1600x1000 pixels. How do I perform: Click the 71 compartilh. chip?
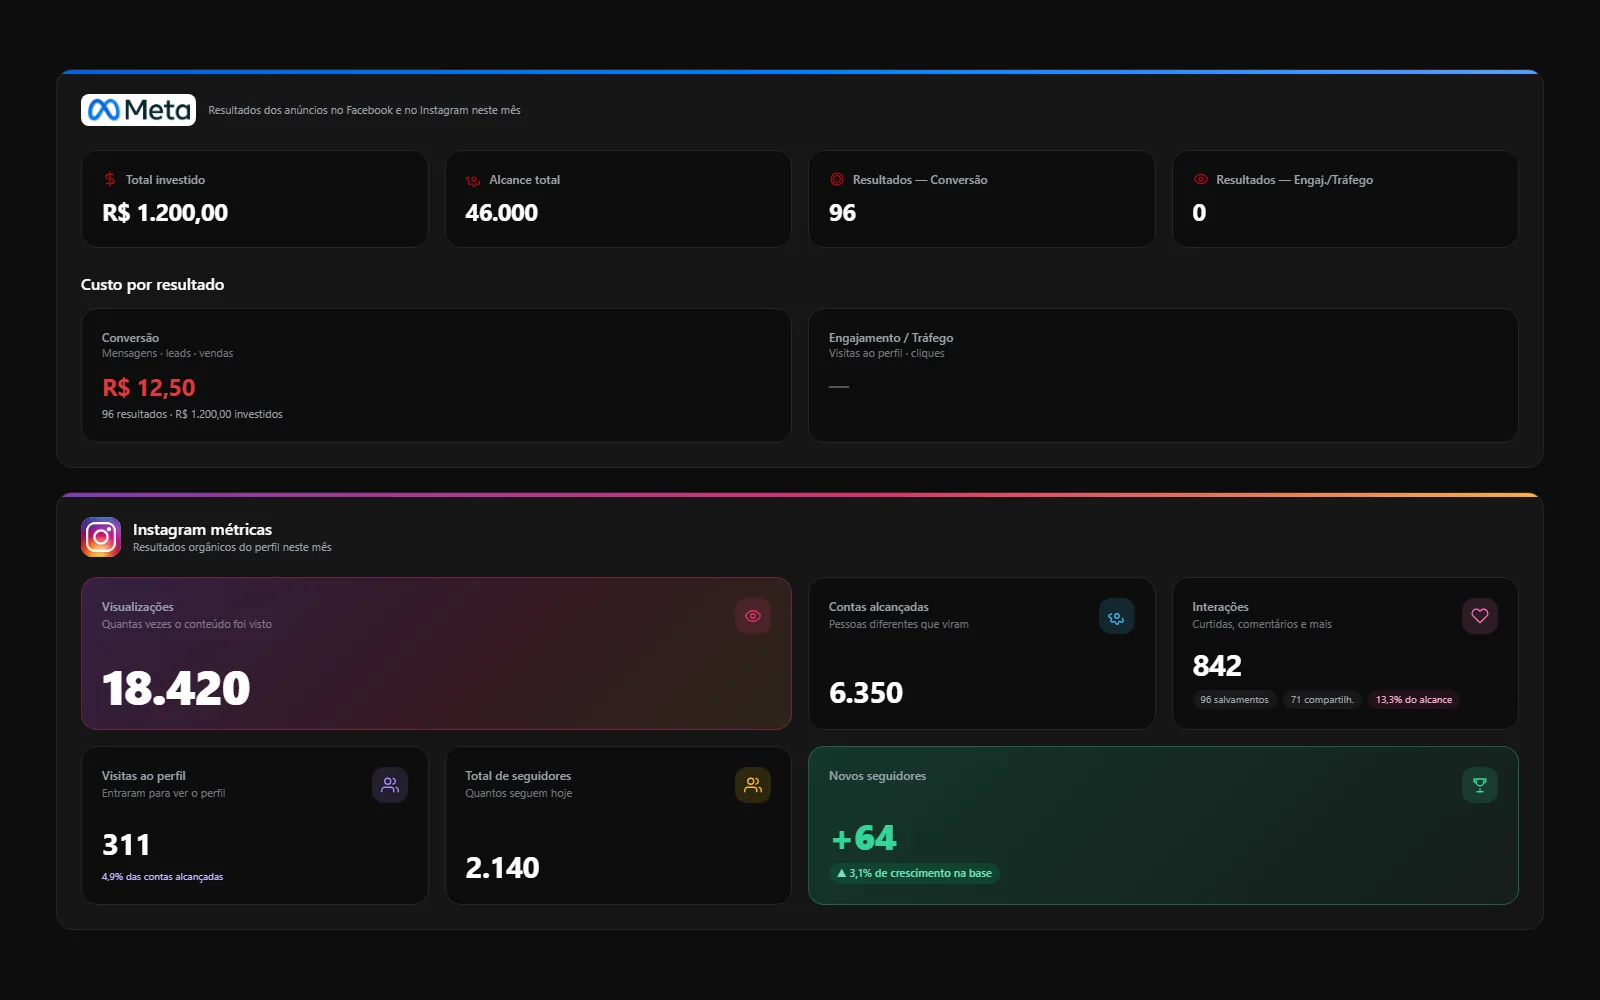click(x=1322, y=700)
